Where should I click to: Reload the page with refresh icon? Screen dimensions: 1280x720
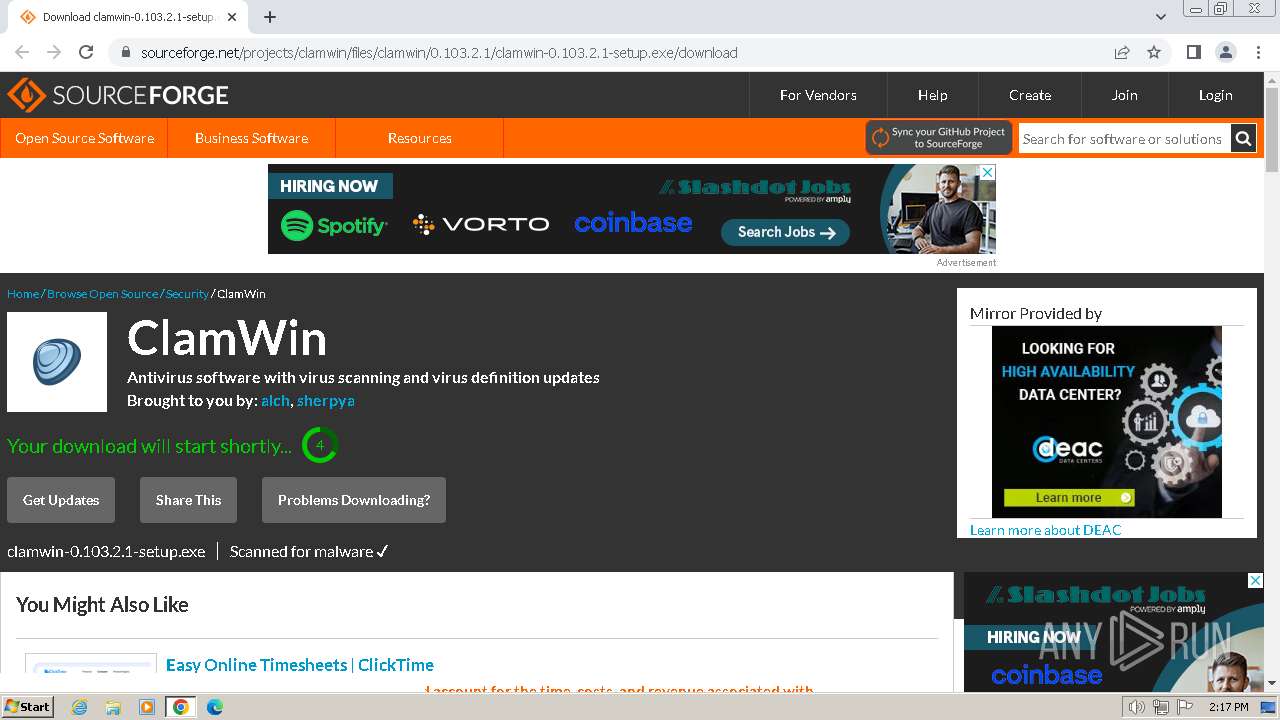coord(86,53)
